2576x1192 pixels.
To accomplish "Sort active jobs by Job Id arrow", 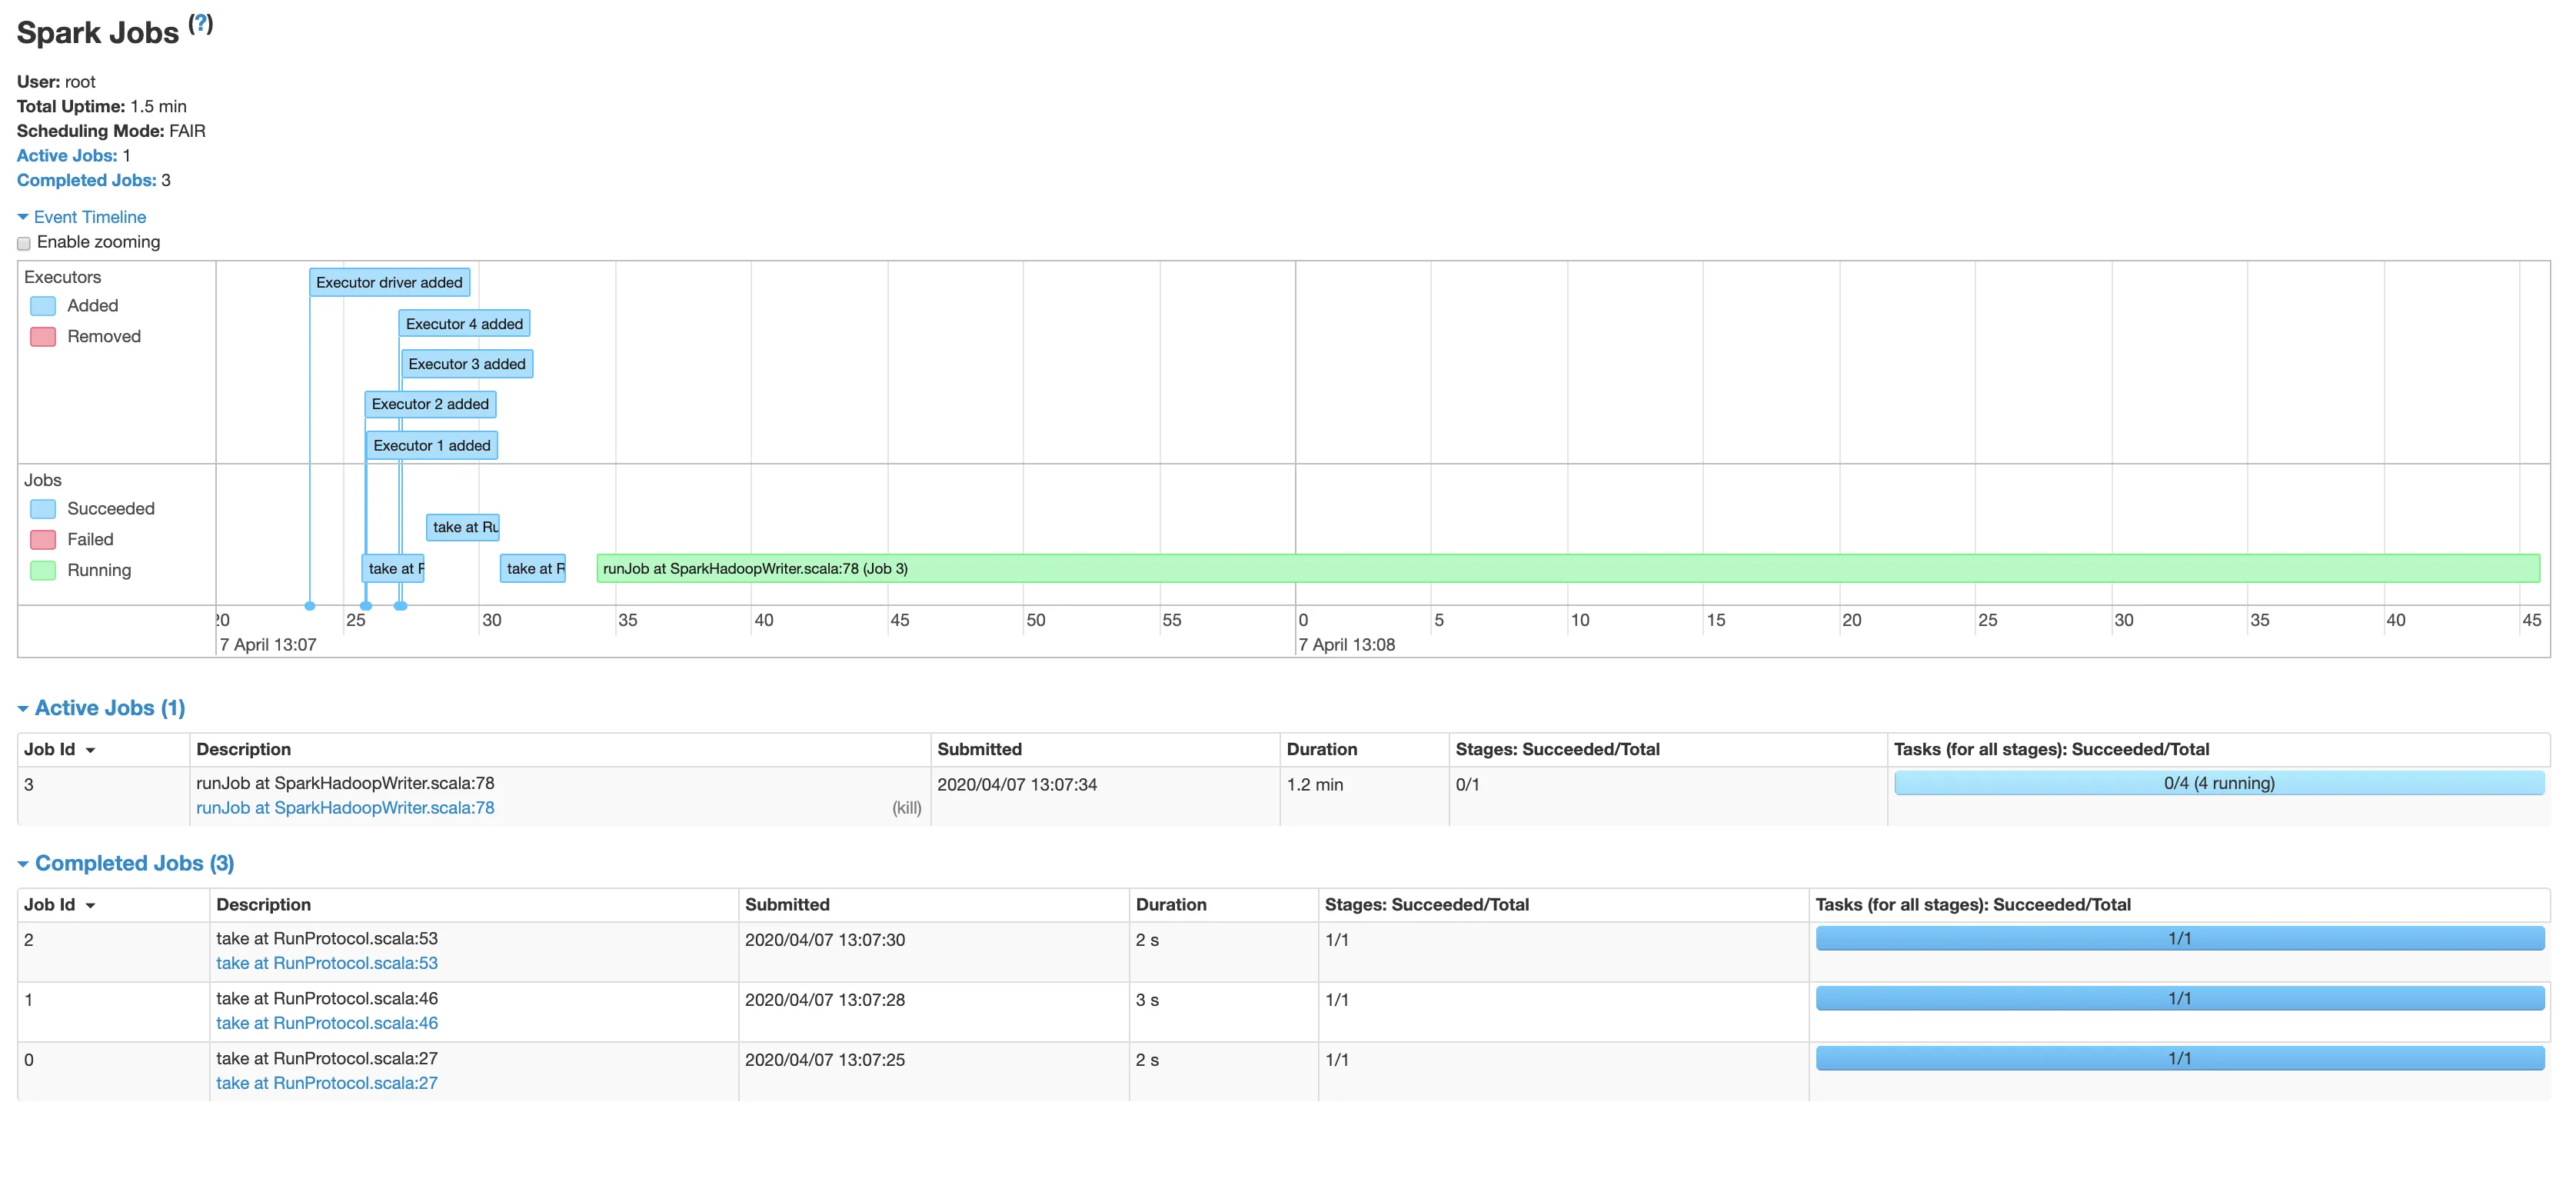I will pos(90,750).
